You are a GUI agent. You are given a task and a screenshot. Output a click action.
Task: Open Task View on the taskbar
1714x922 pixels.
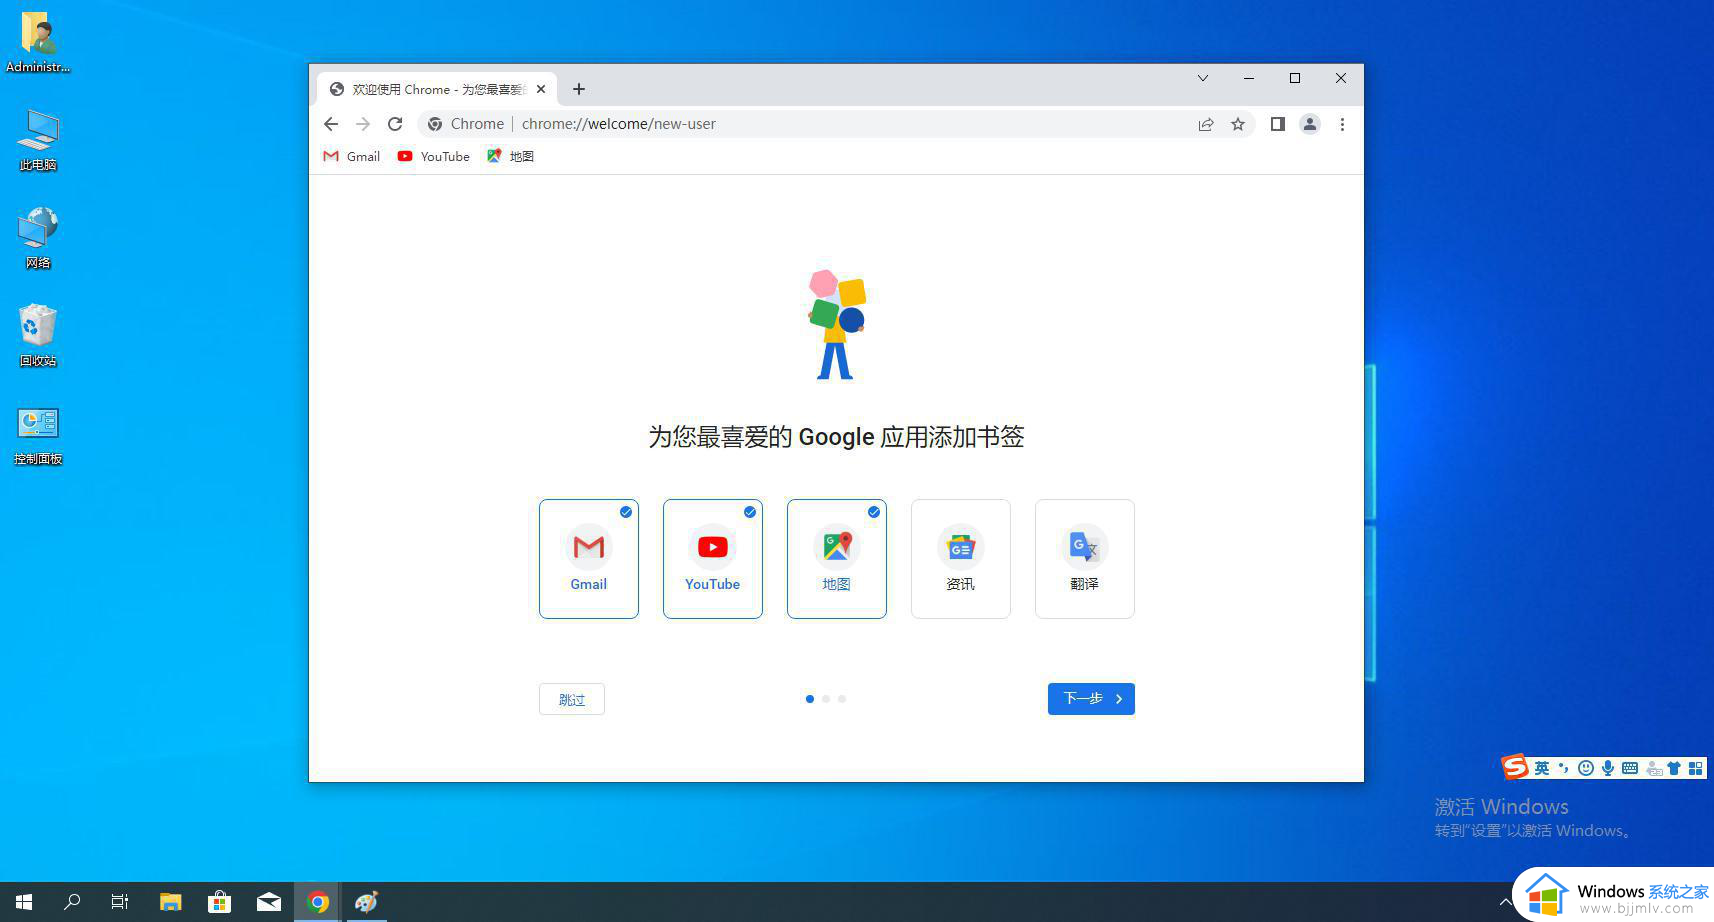[x=120, y=902]
